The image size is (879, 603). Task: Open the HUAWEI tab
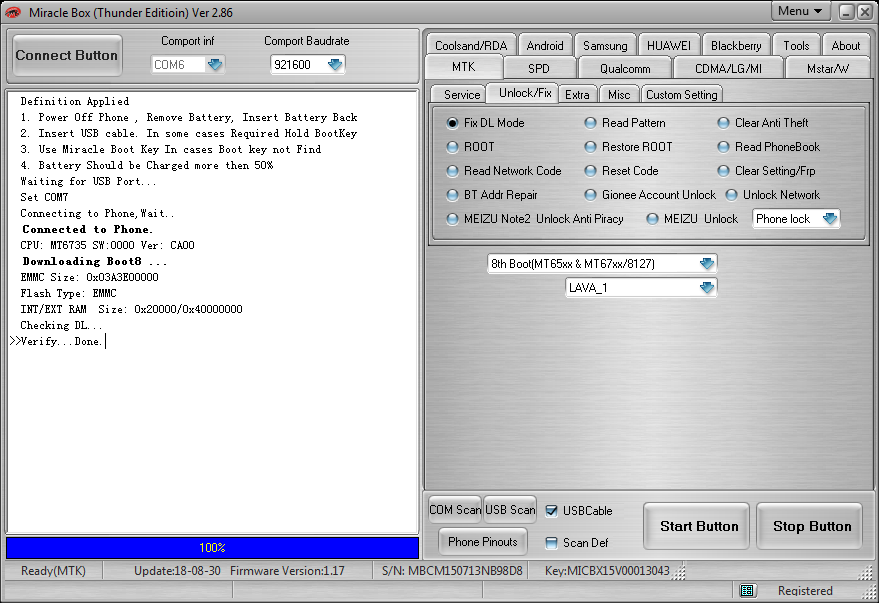pos(669,45)
